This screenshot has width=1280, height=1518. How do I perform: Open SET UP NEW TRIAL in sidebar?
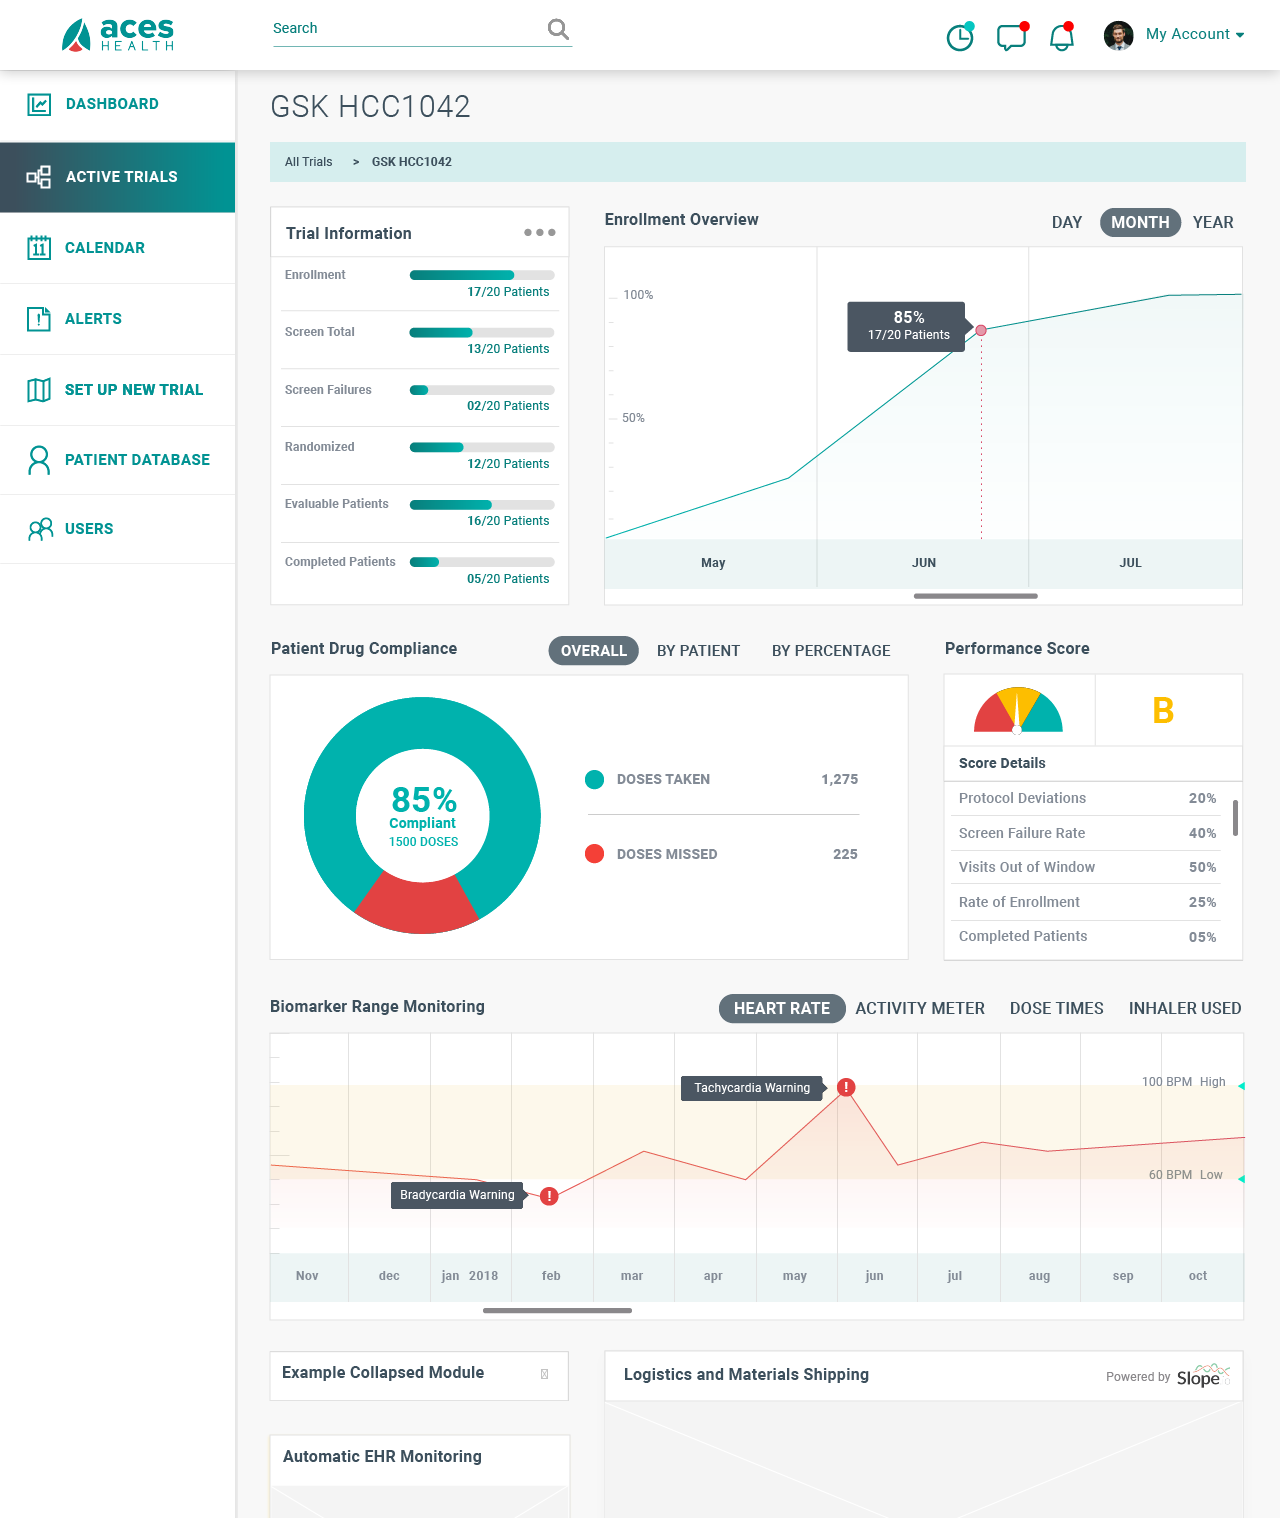point(133,390)
